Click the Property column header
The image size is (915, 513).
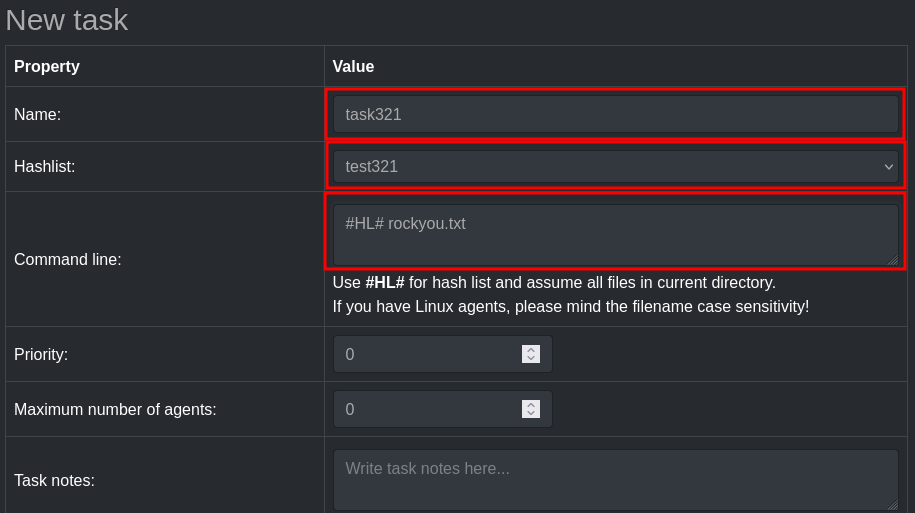click(x=47, y=67)
